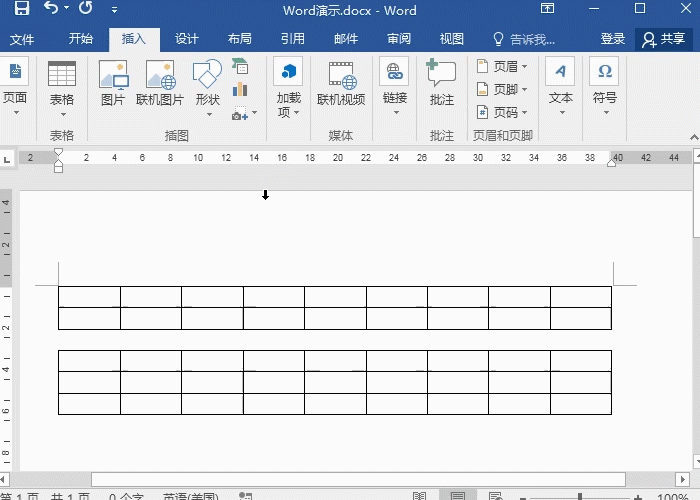Click the tab stop selector at ruler corner

pyautogui.click(x=7, y=158)
